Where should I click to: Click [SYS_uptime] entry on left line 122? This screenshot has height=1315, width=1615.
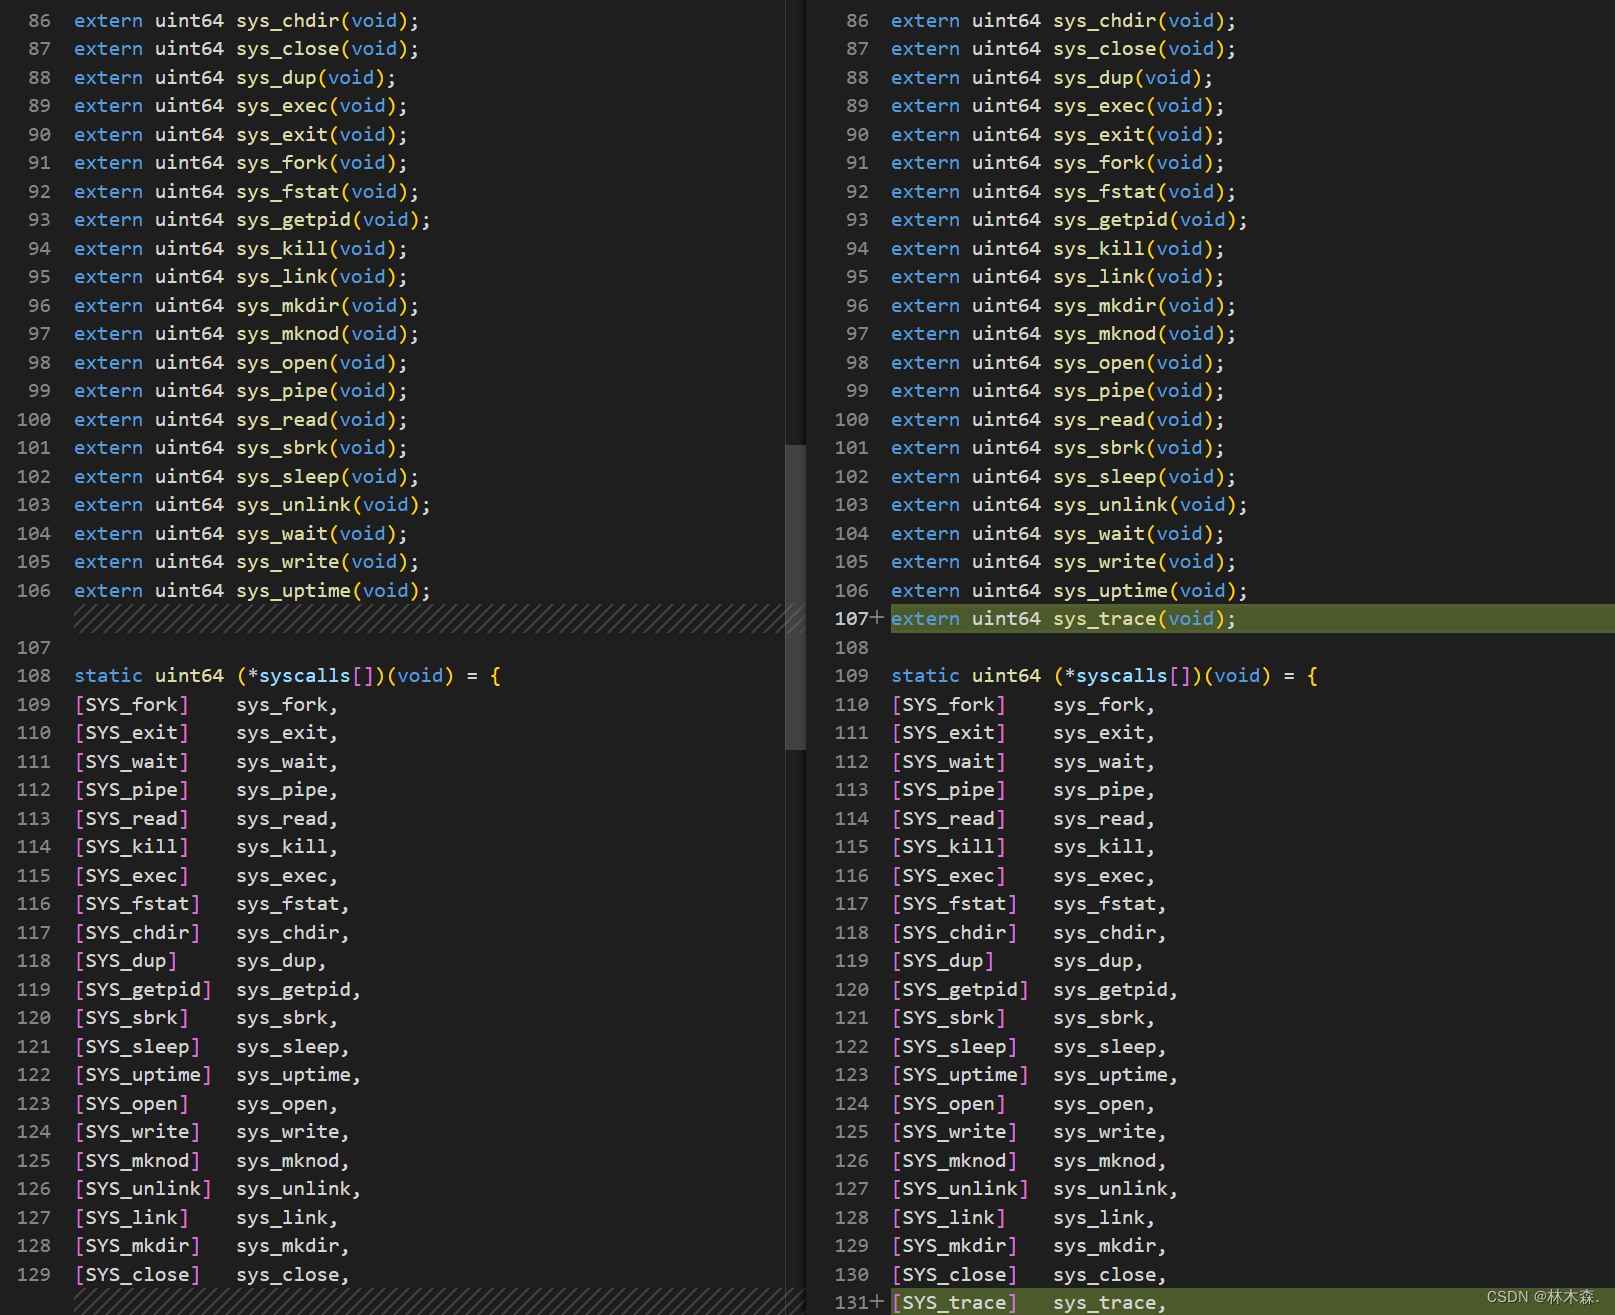[x=217, y=1075]
